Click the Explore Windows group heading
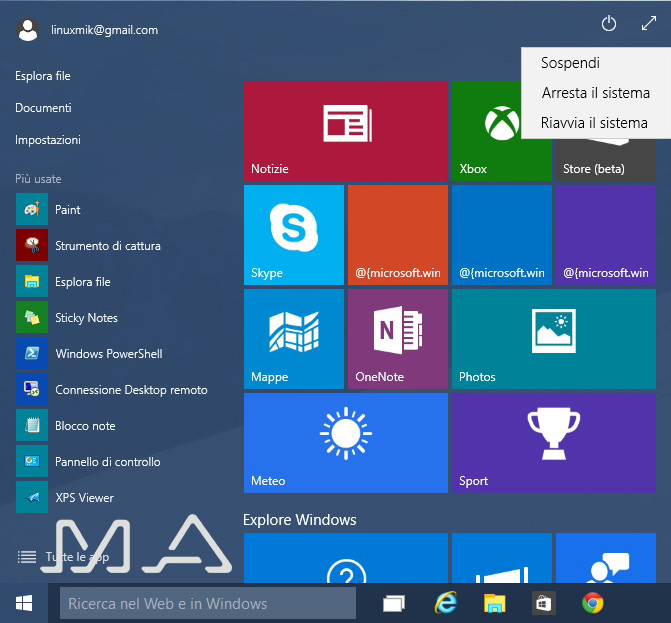The image size is (671, 623). click(x=300, y=519)
